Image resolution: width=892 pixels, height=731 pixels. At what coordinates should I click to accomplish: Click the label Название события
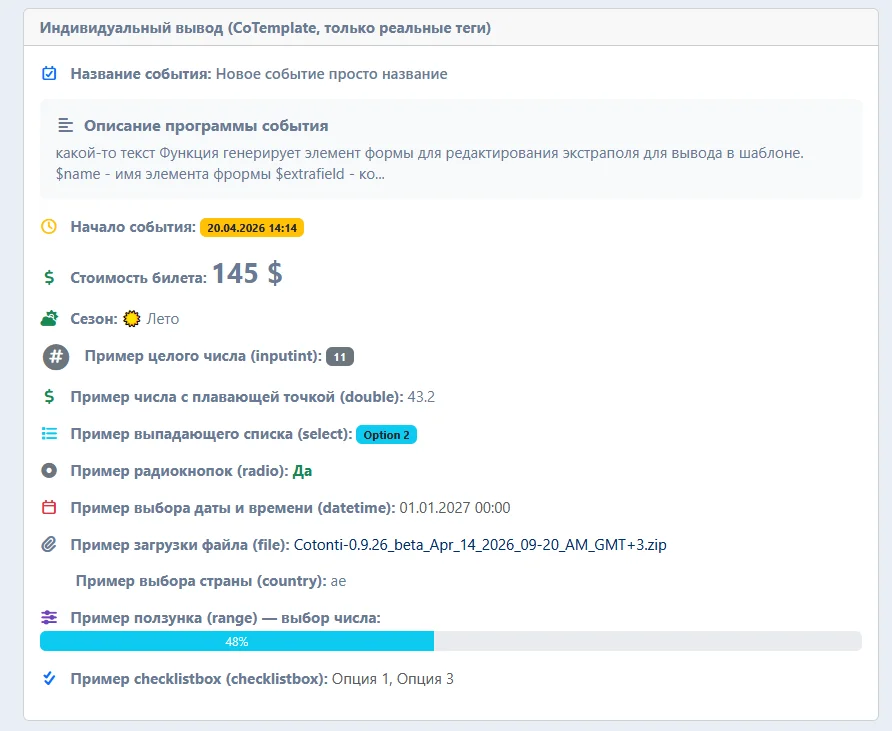pyautogui.click(x=141, y=74)
